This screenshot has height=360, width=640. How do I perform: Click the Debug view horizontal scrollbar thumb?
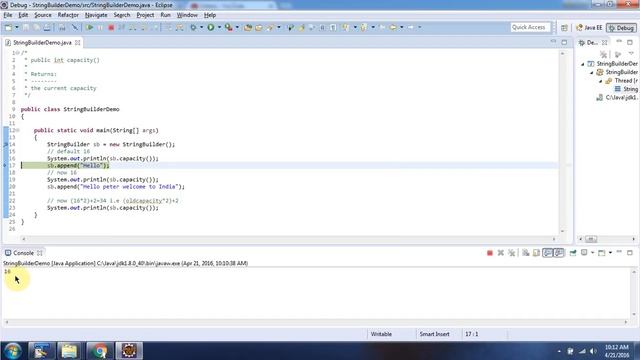tap(591, 239)
